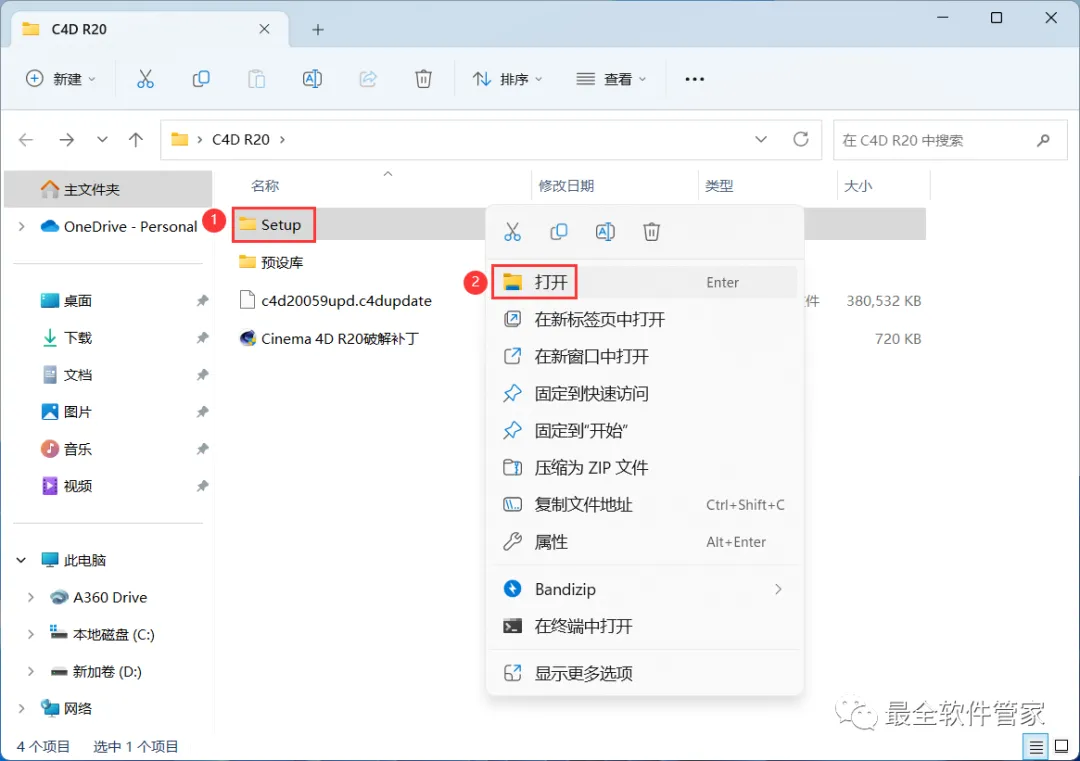The width and height of the screenshot is (1080, 761).
Task: Refresh the current folder view
Action: pos(800,140)
